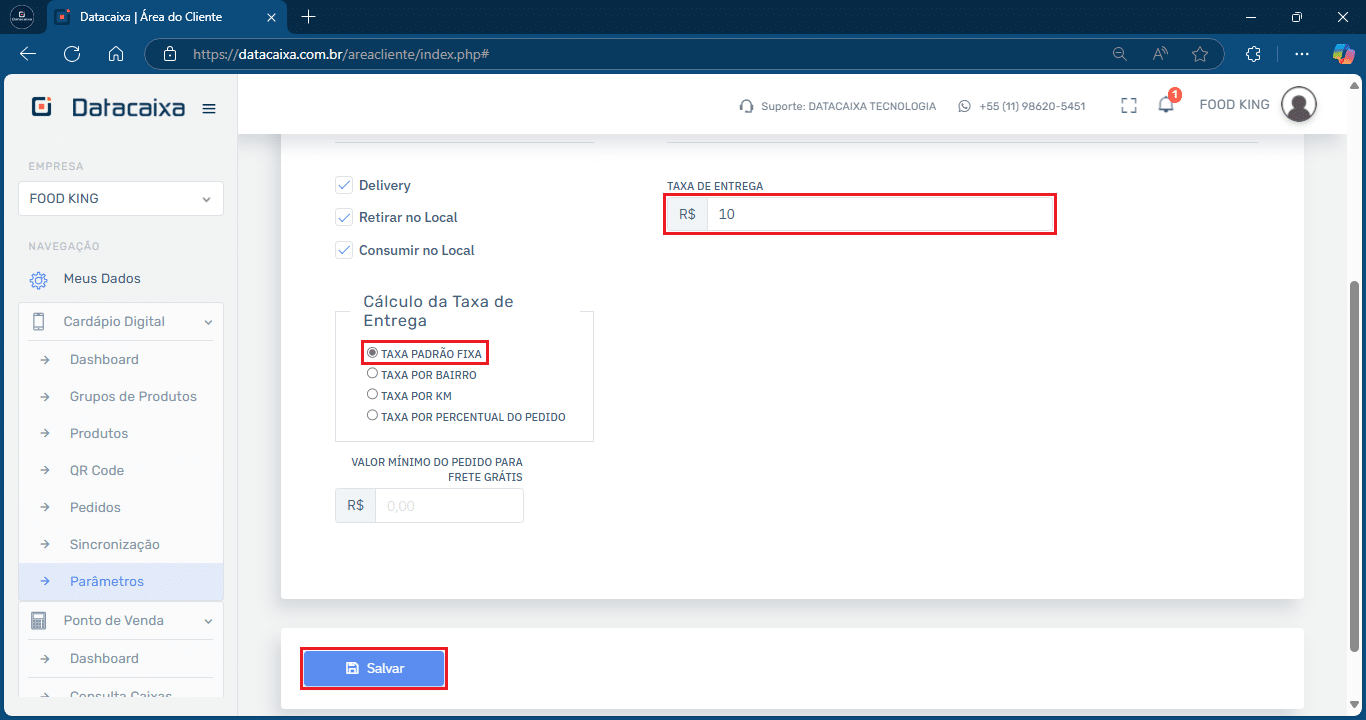Open the FOOD KING user avatar
1366x720 pixels.
tap(1298, 105)
